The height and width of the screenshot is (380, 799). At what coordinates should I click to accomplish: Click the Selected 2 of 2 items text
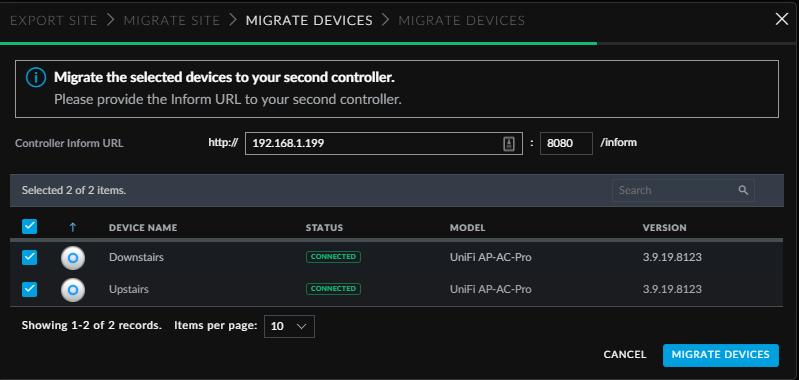coord(74,191)
